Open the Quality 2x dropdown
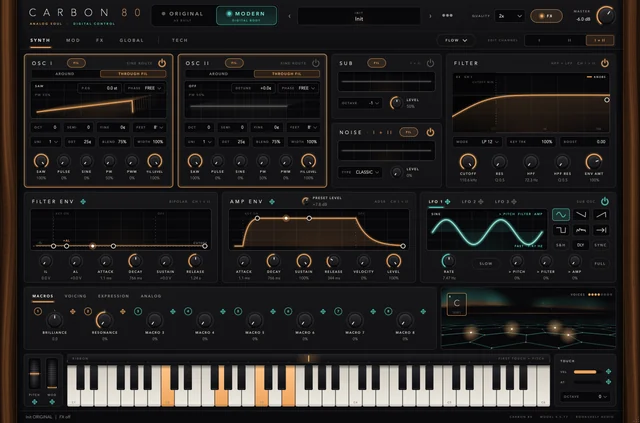The height and width of the screenshot is (423, 640). click(x=509, y=16)
